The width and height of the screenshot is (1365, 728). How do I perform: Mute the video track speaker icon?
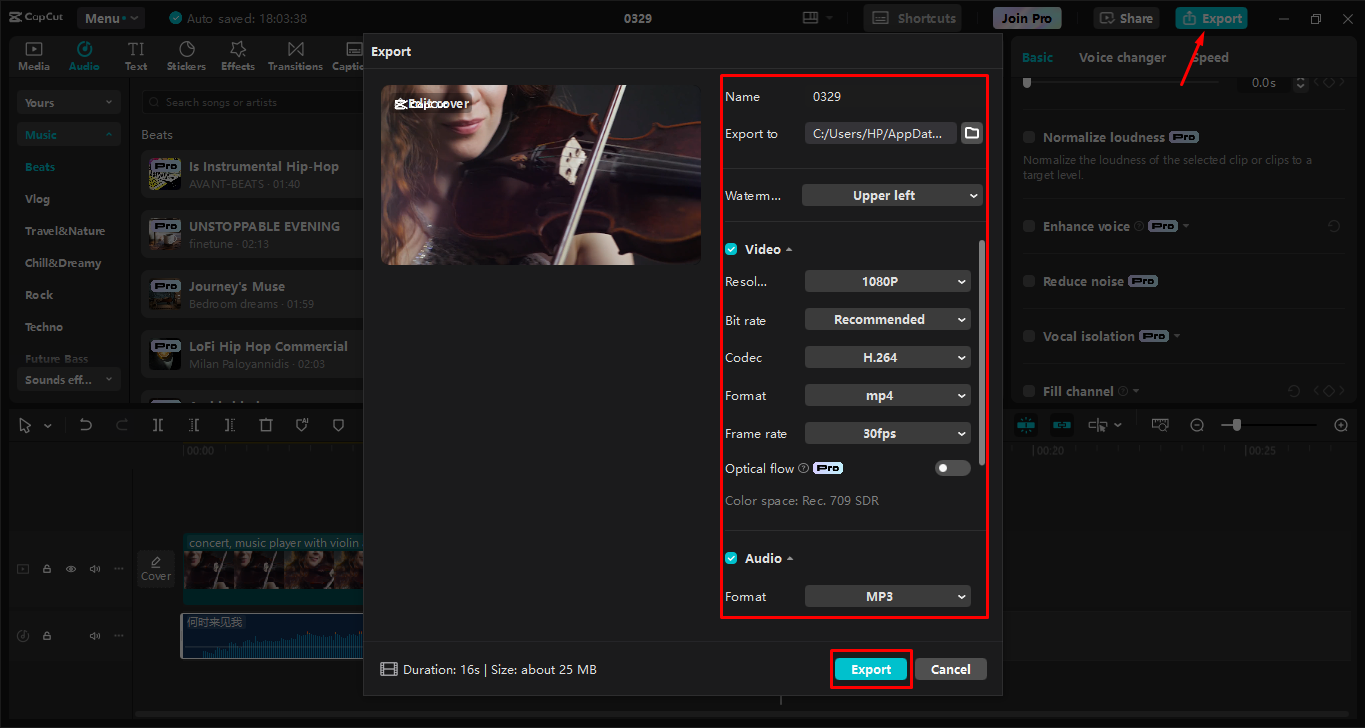(95, 569)
